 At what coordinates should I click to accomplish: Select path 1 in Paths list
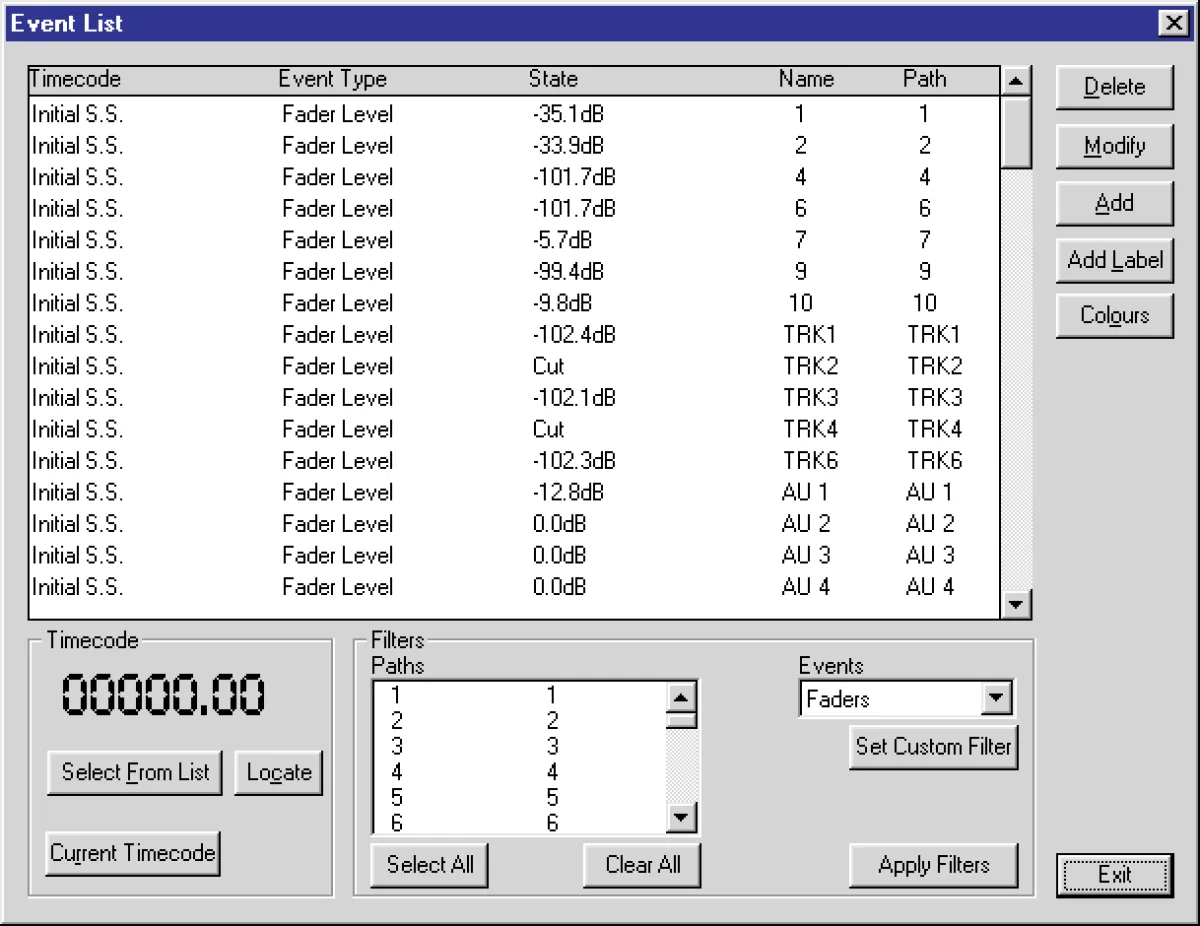click(519, 695)
